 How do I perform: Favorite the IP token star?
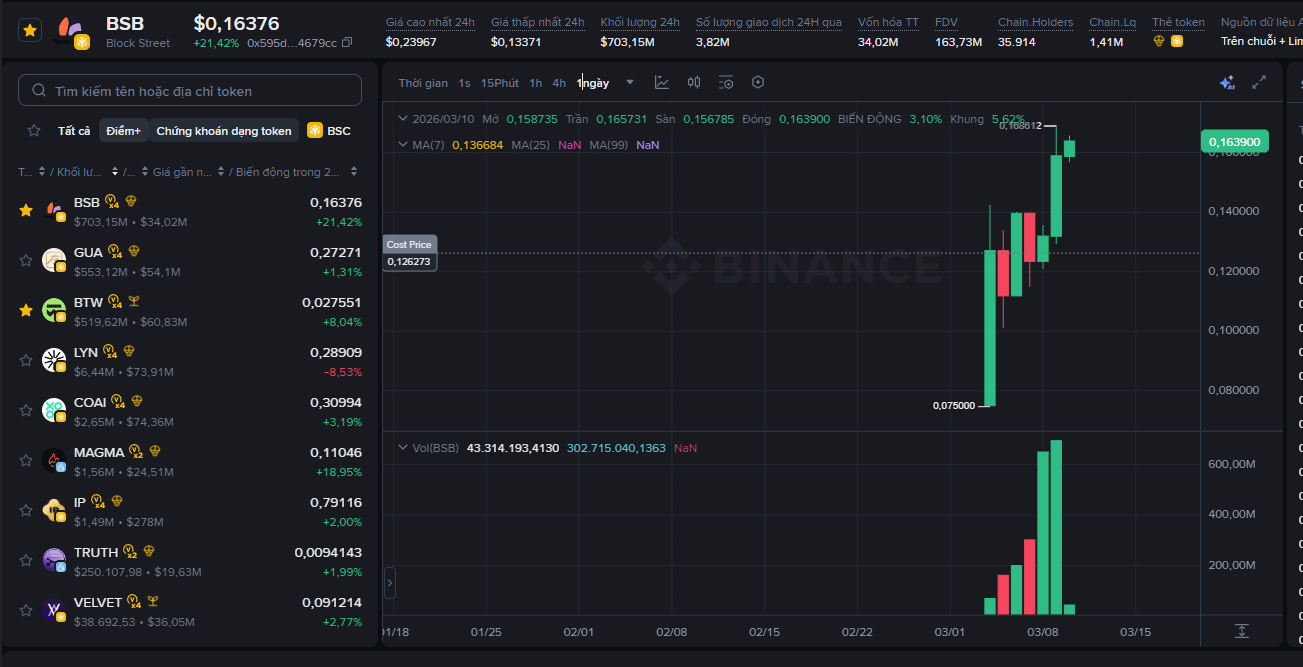[x=26, y=510]
